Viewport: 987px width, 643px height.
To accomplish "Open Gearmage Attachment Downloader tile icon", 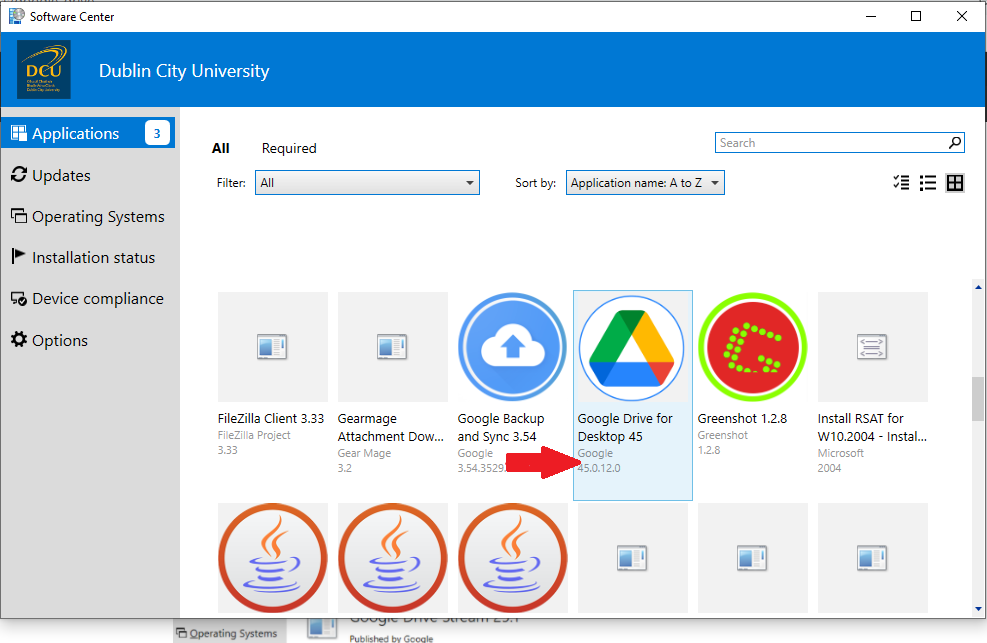I will pyautogui.click(x=393, y=347).
